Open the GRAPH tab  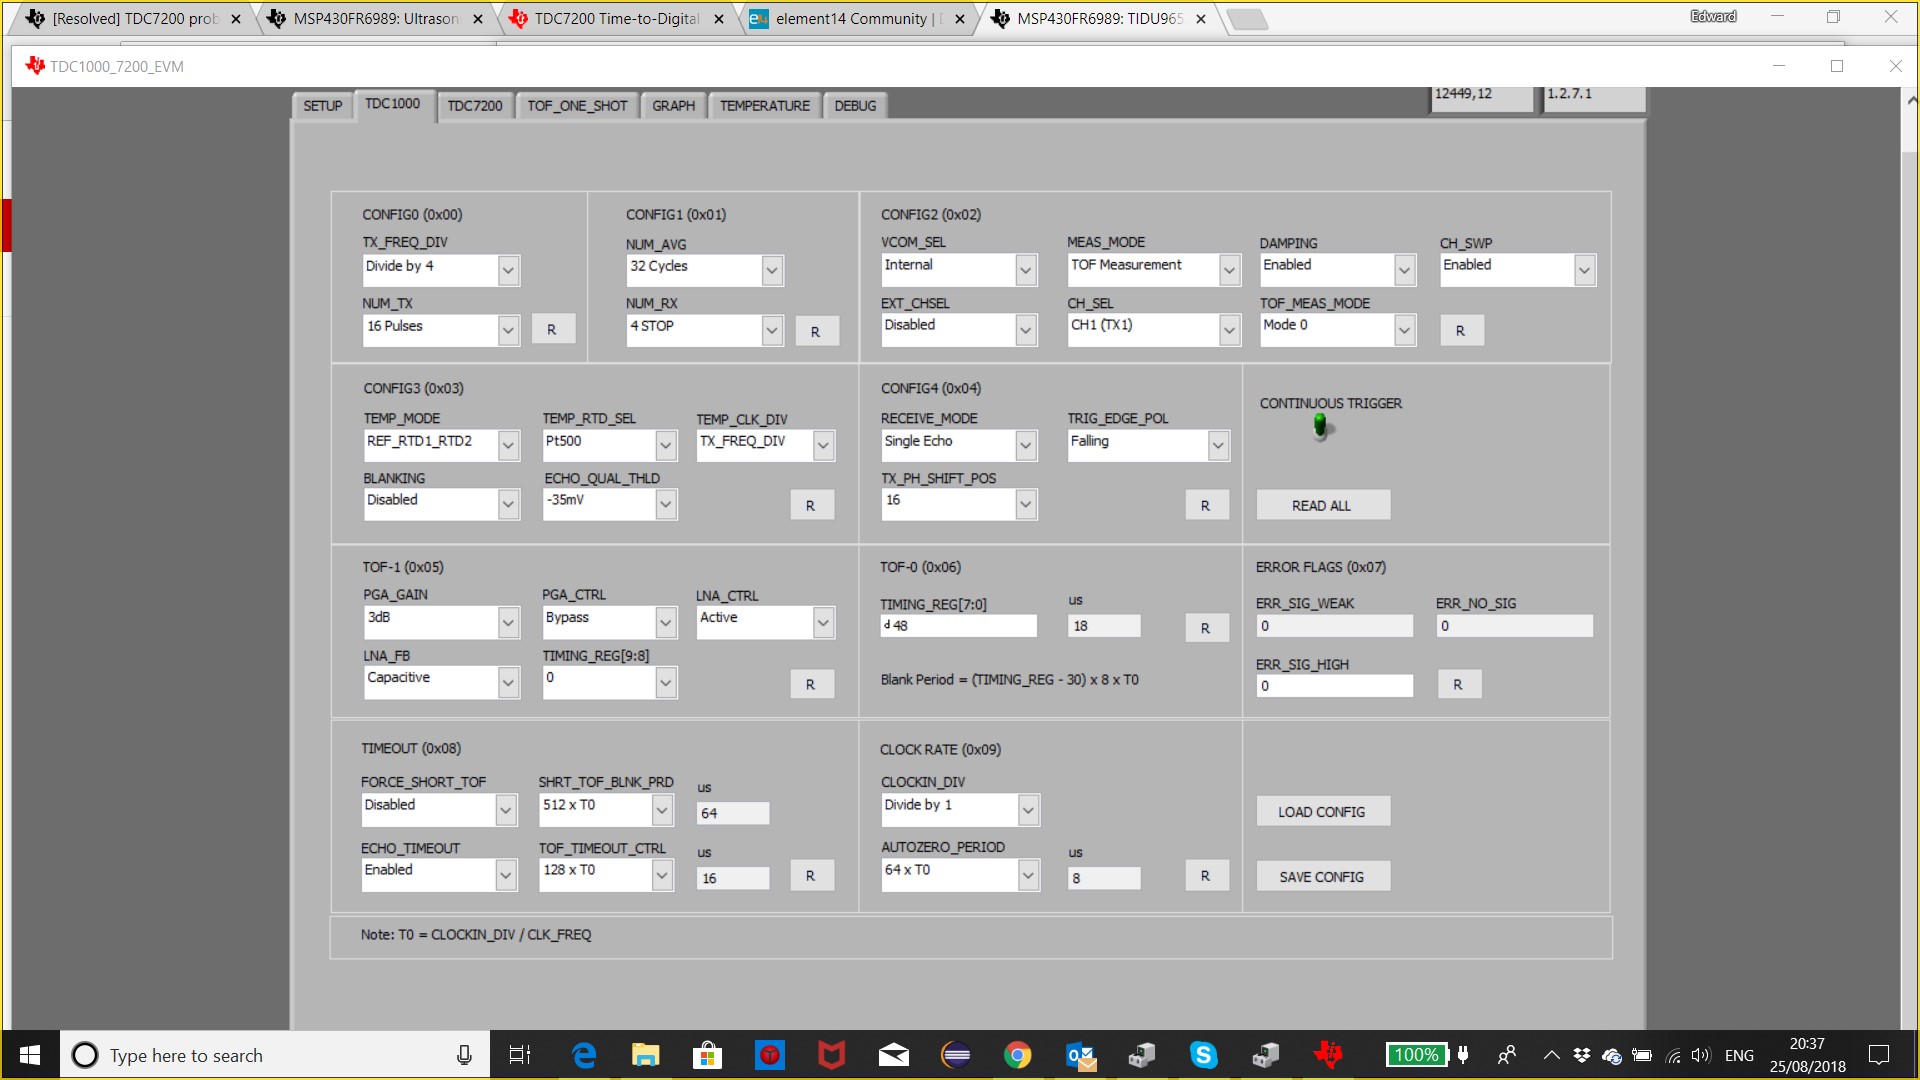(x=673, y=106)
